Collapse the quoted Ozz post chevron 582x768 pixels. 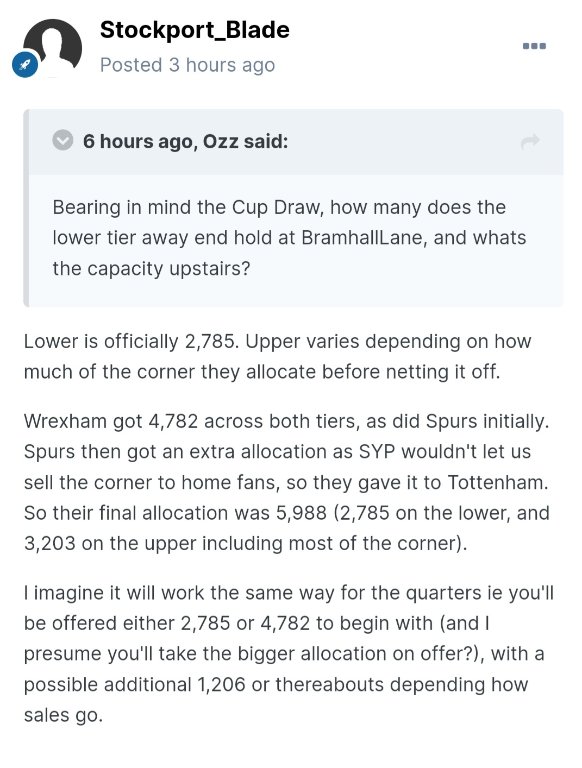62,141
